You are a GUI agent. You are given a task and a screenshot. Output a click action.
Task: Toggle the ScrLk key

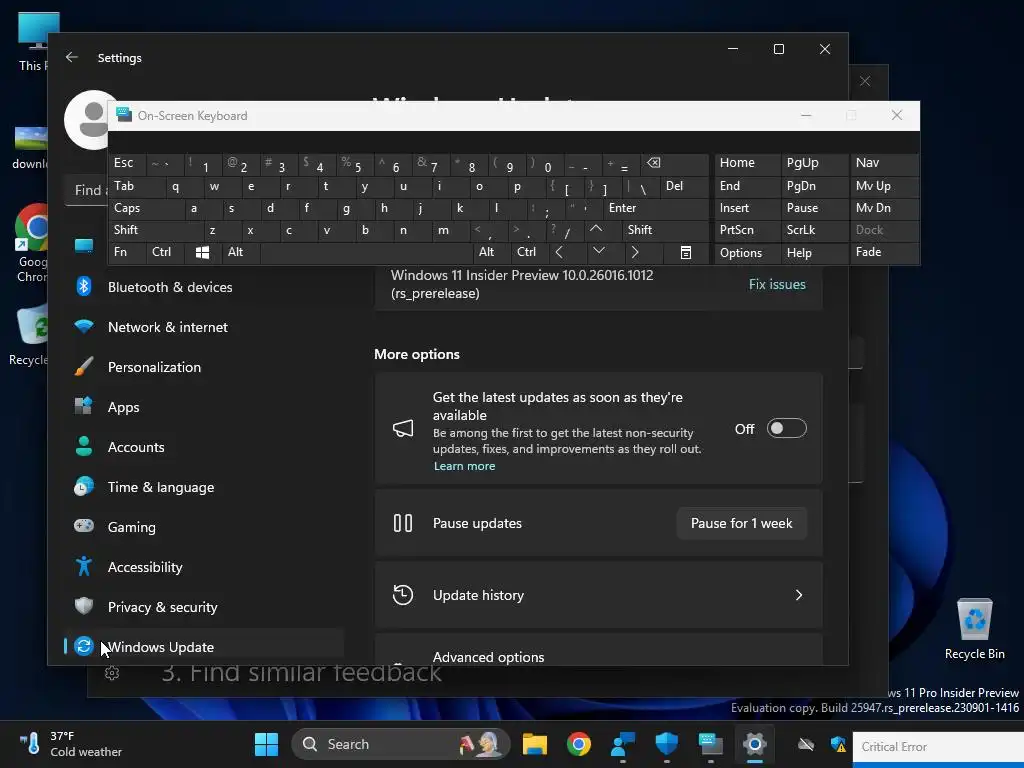coord(814,230)
